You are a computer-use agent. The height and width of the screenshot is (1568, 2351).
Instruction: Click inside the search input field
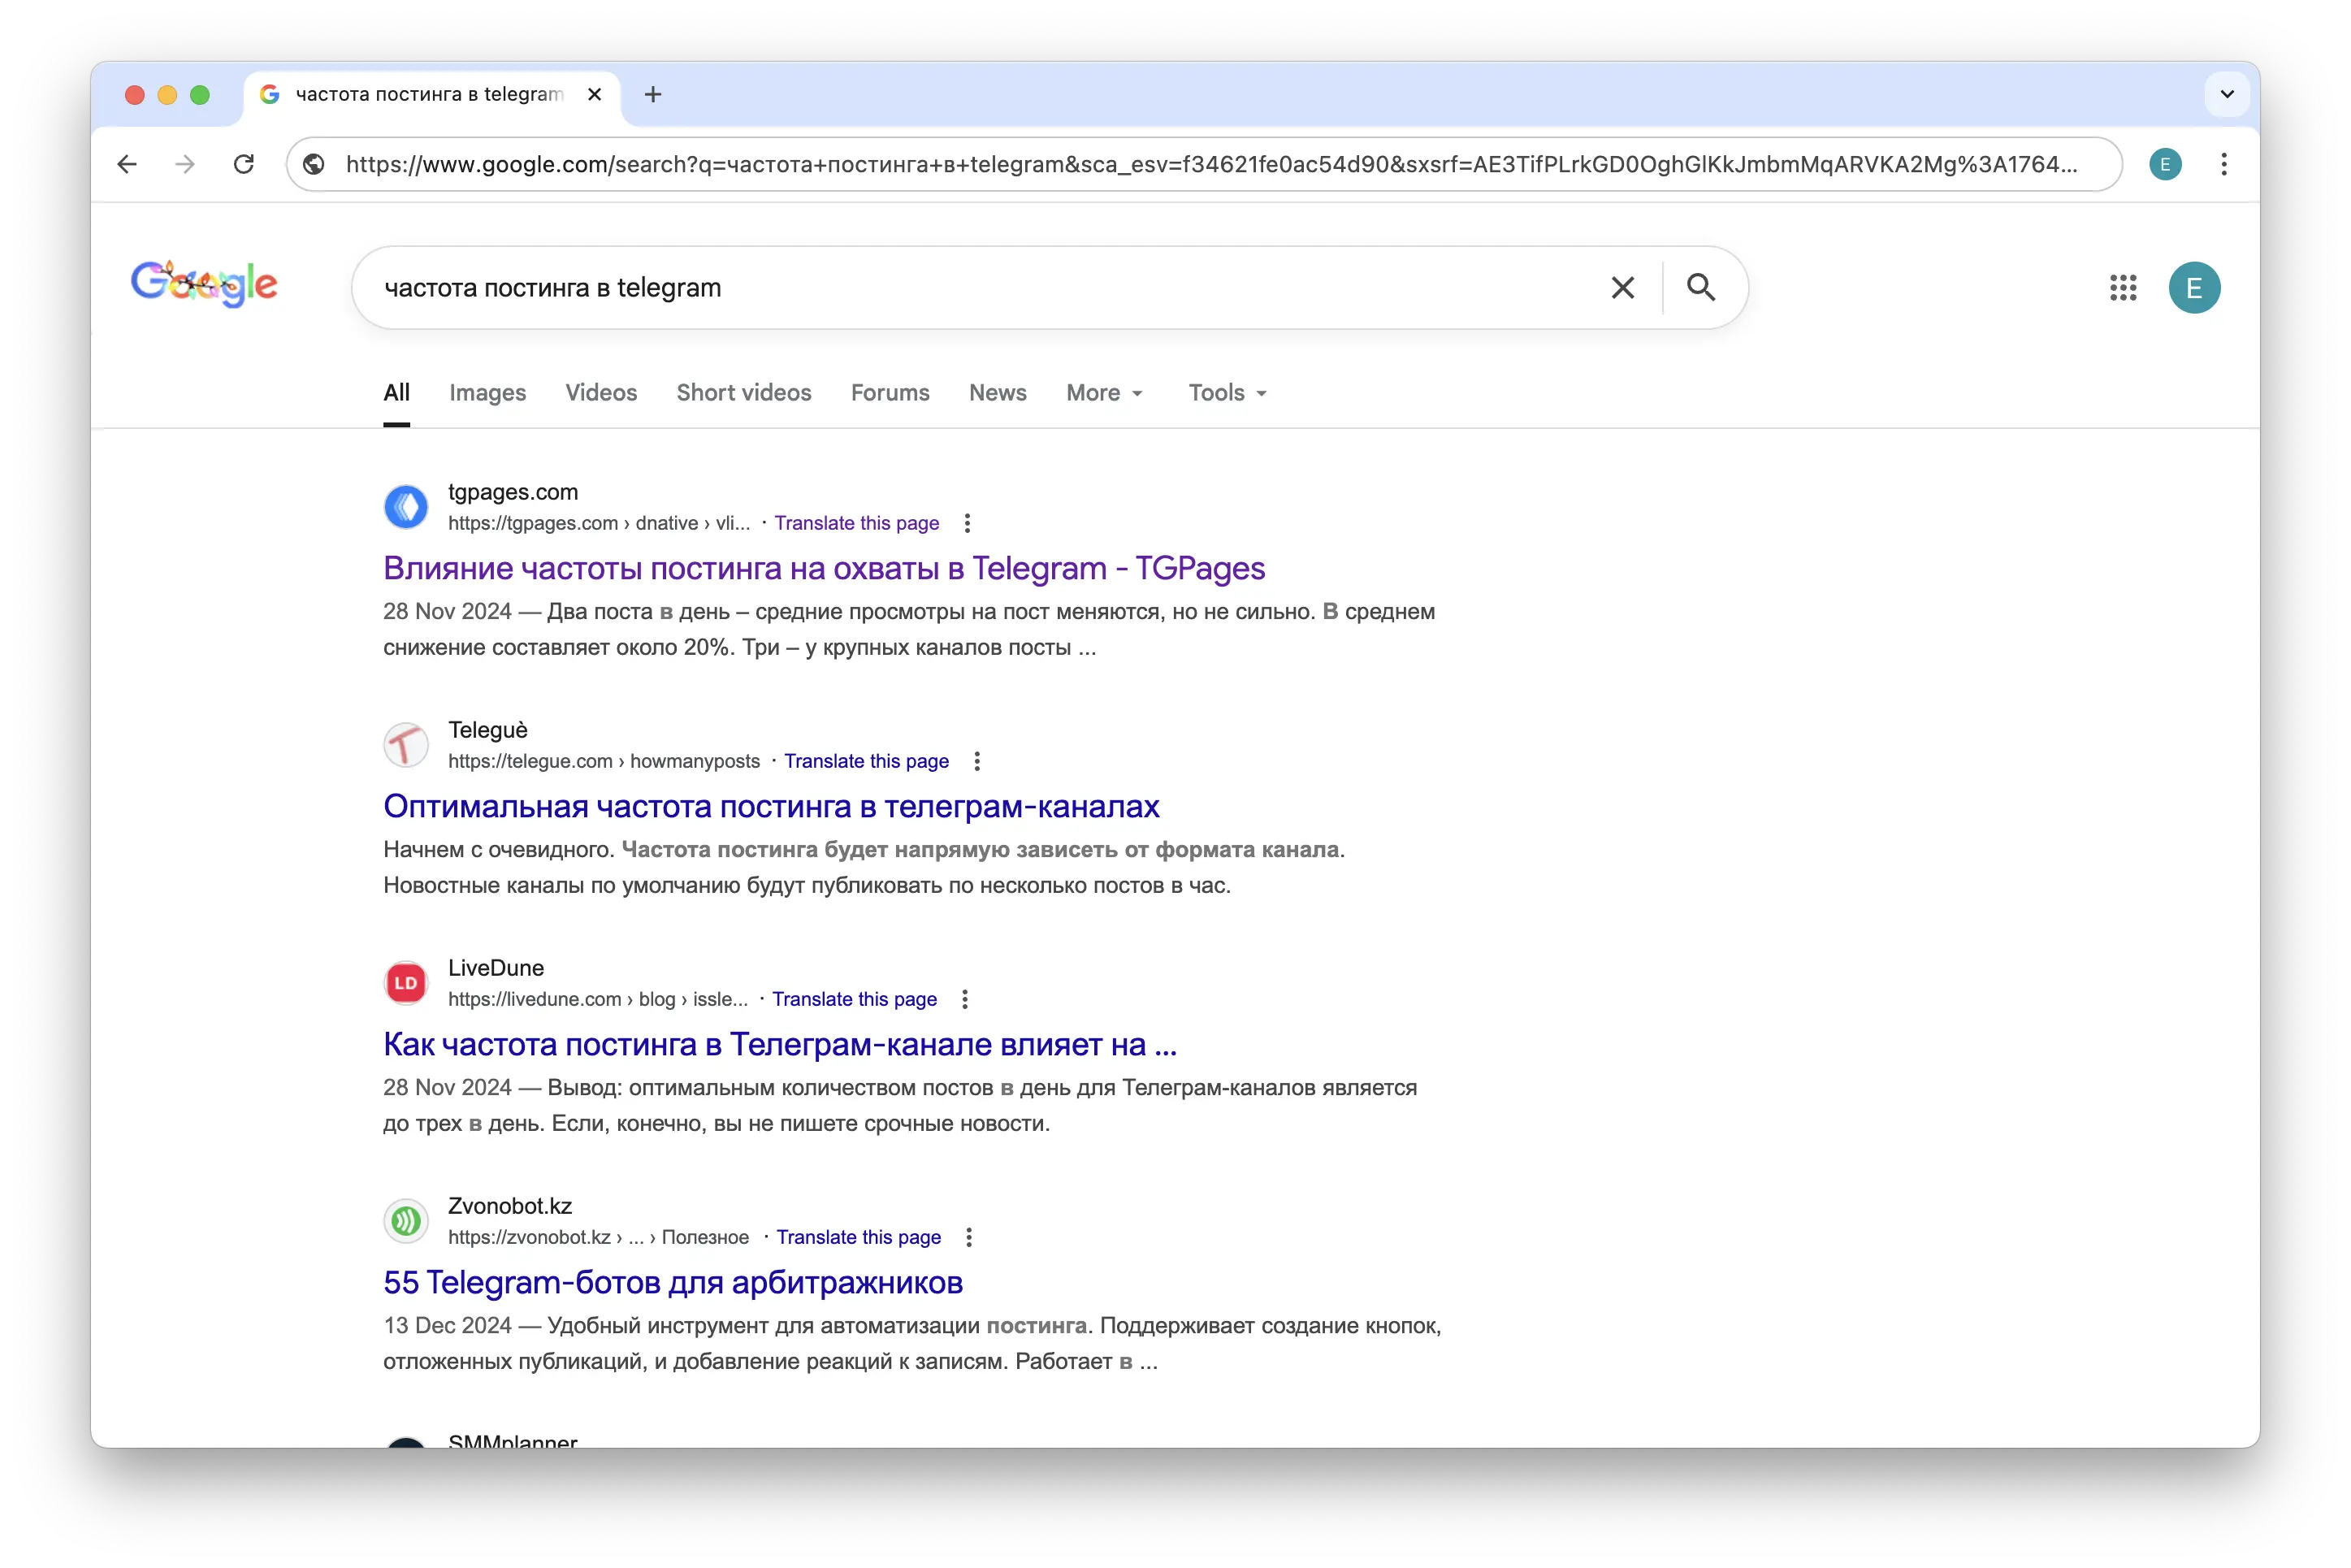click(900, 287)
